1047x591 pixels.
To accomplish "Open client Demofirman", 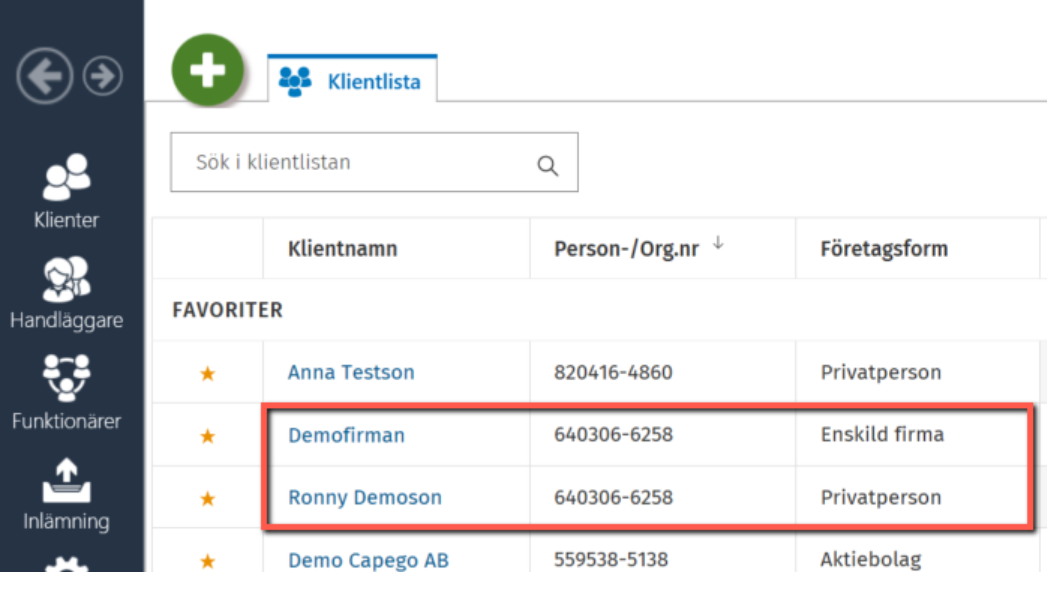I will point(347,435).
